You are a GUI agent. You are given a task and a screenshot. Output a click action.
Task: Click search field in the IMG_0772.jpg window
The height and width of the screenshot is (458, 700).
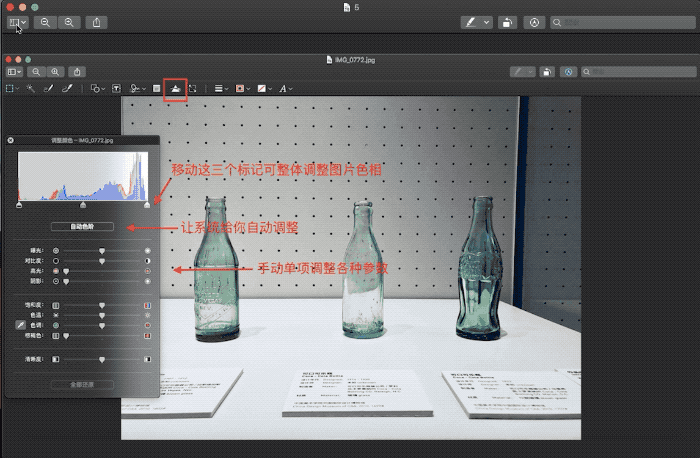click(639, 72)
